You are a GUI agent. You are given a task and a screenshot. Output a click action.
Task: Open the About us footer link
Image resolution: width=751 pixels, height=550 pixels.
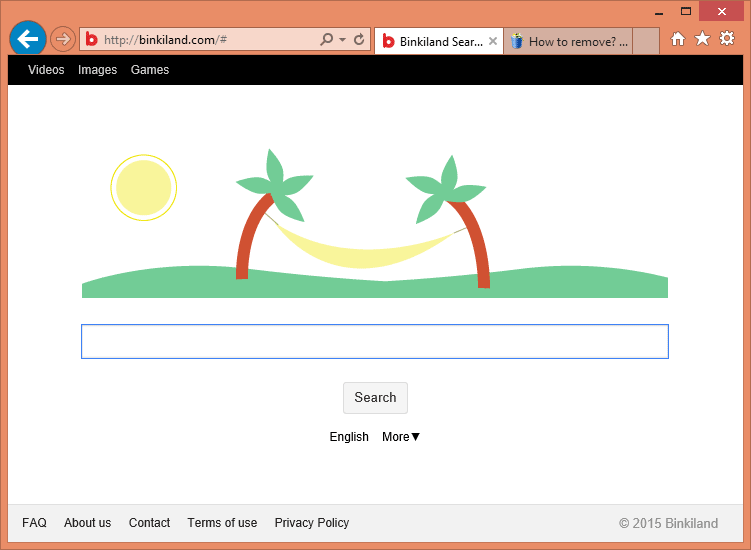point(88,523)
